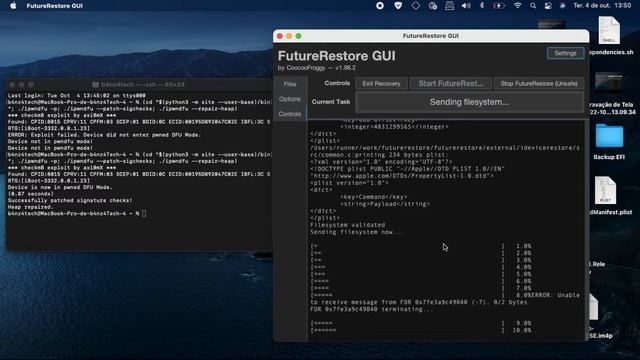Click the 1.0% progress line in log
Screen dimensions: 640x360
(421, 246)
